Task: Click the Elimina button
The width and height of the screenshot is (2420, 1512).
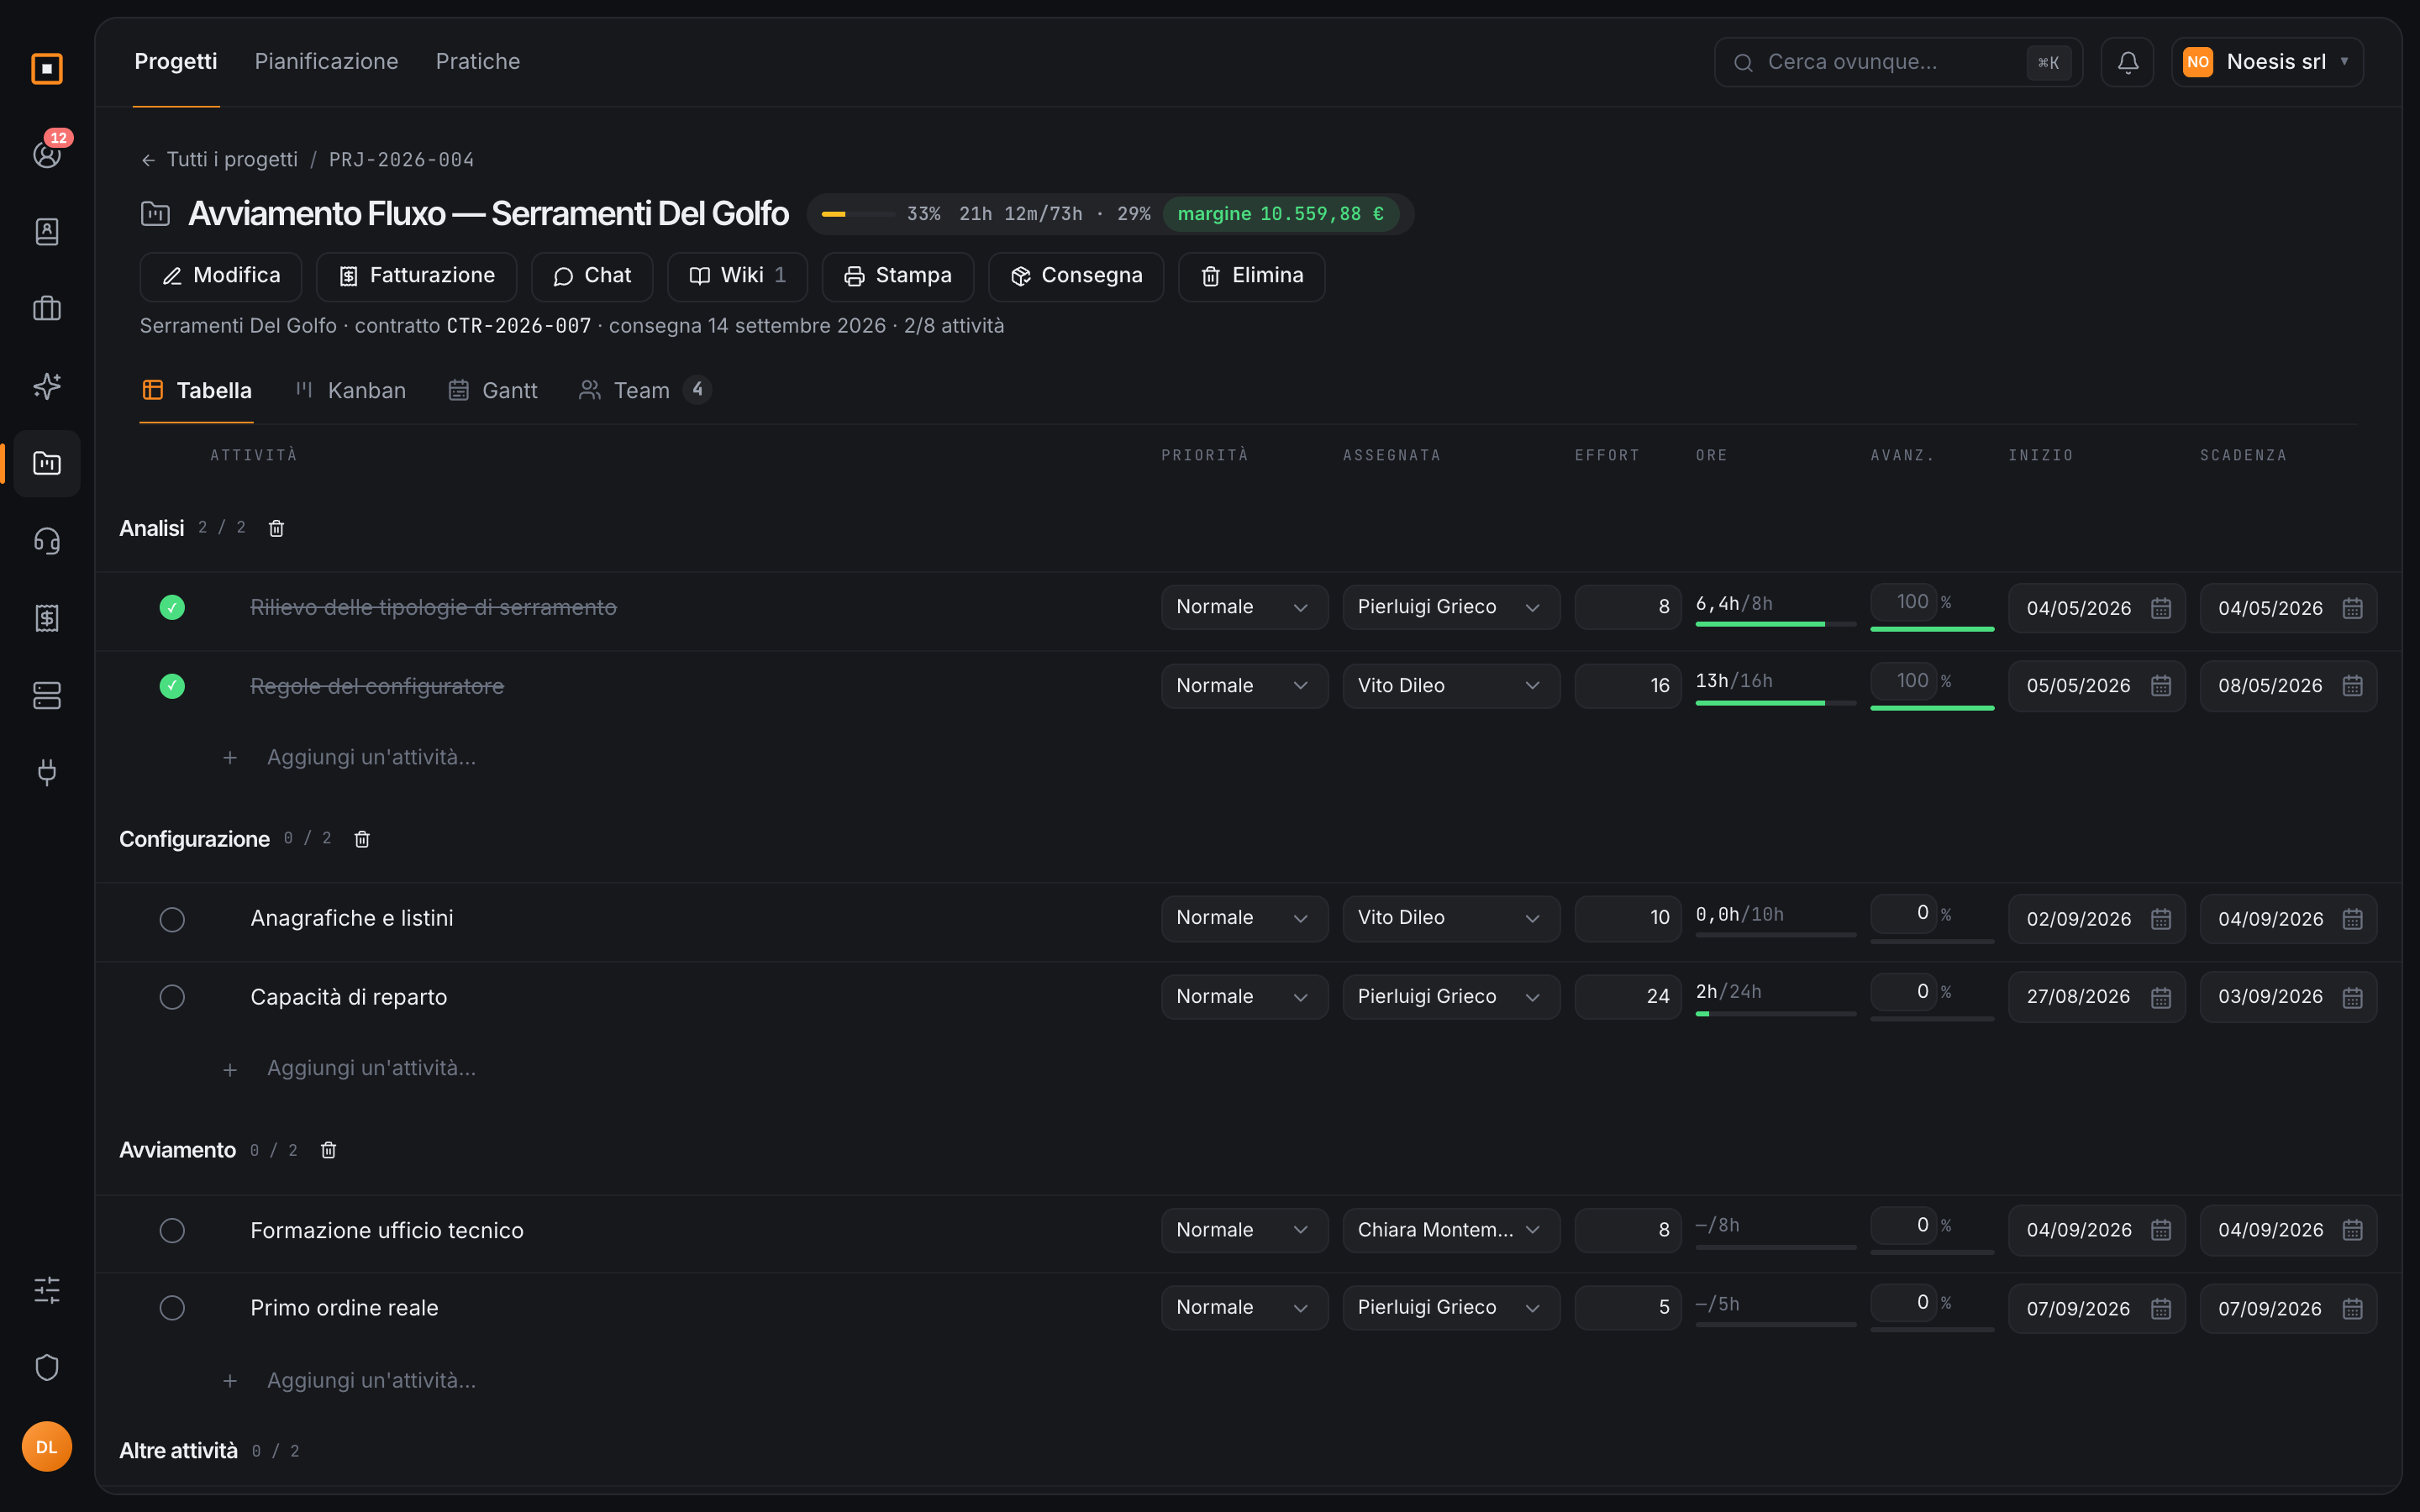Action: pyautogui.click(x=1251, y=276)
